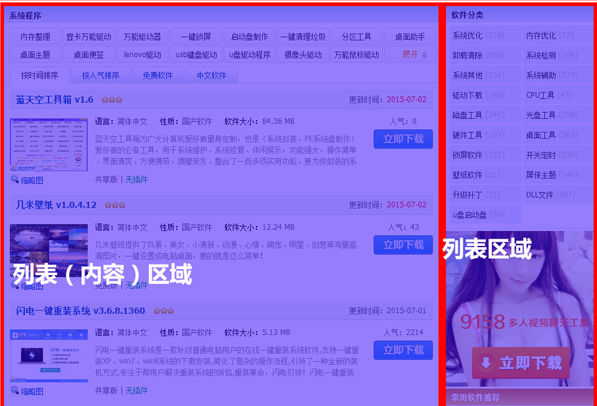
Task: Click the 共享版 label under 闪电一键重装系统
Action: pos(106,390)
